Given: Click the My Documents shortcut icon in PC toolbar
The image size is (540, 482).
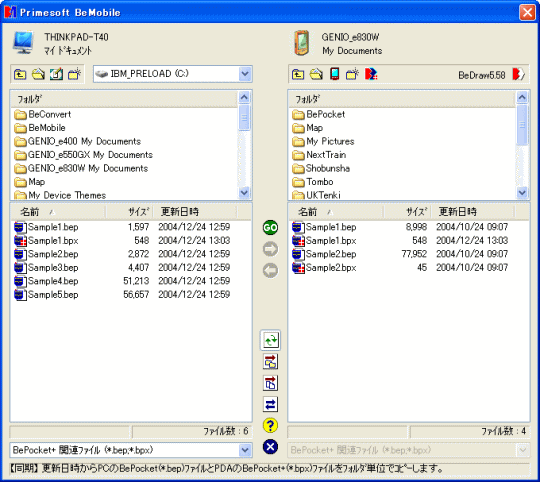Looking at the screenshot, I should coord(56,74).
